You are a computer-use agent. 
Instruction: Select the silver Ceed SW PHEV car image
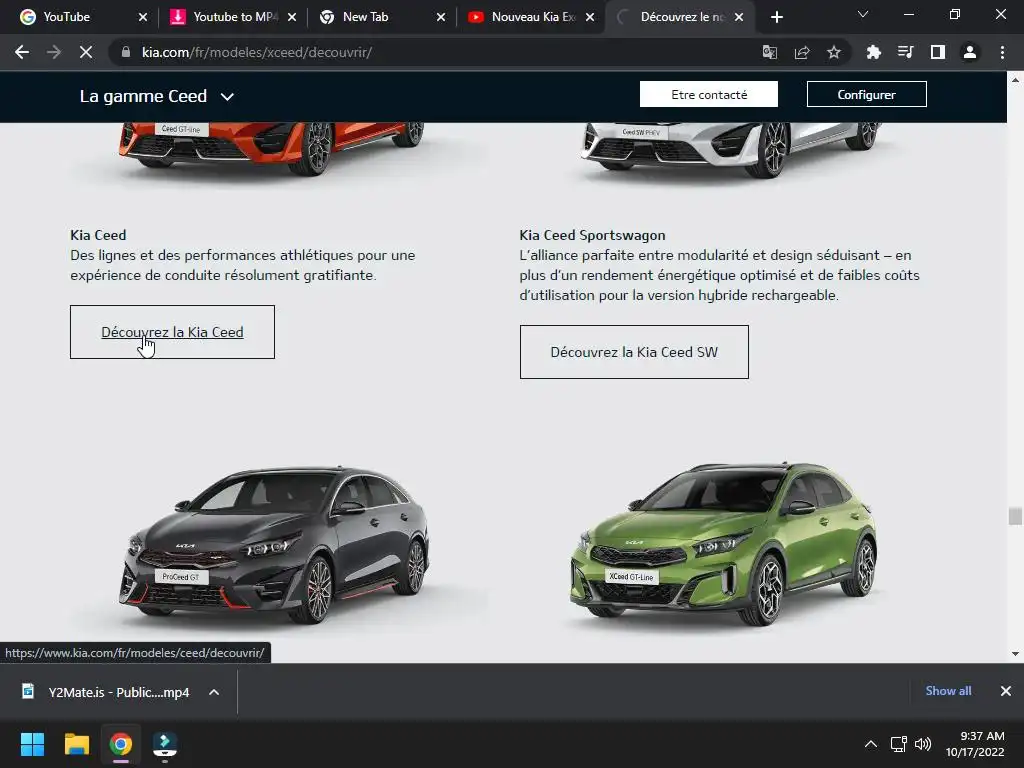(x=729, y=150)
